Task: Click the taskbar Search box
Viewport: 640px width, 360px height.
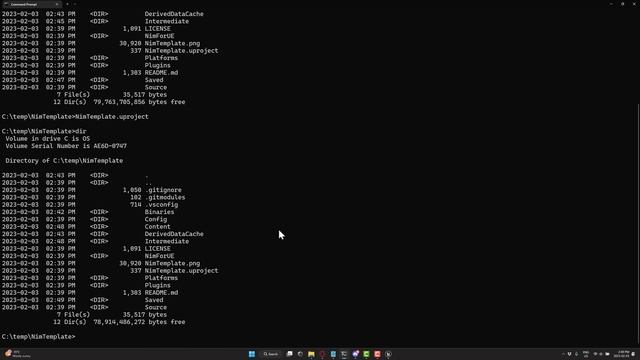Action: (x=271, y=354)
